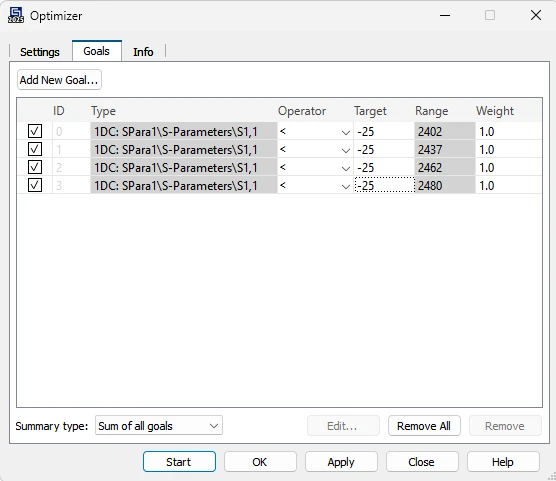Screen dimensions: 556x481
Task: Toggle the checkbox for goal ID 1
Action: (35, 149)
